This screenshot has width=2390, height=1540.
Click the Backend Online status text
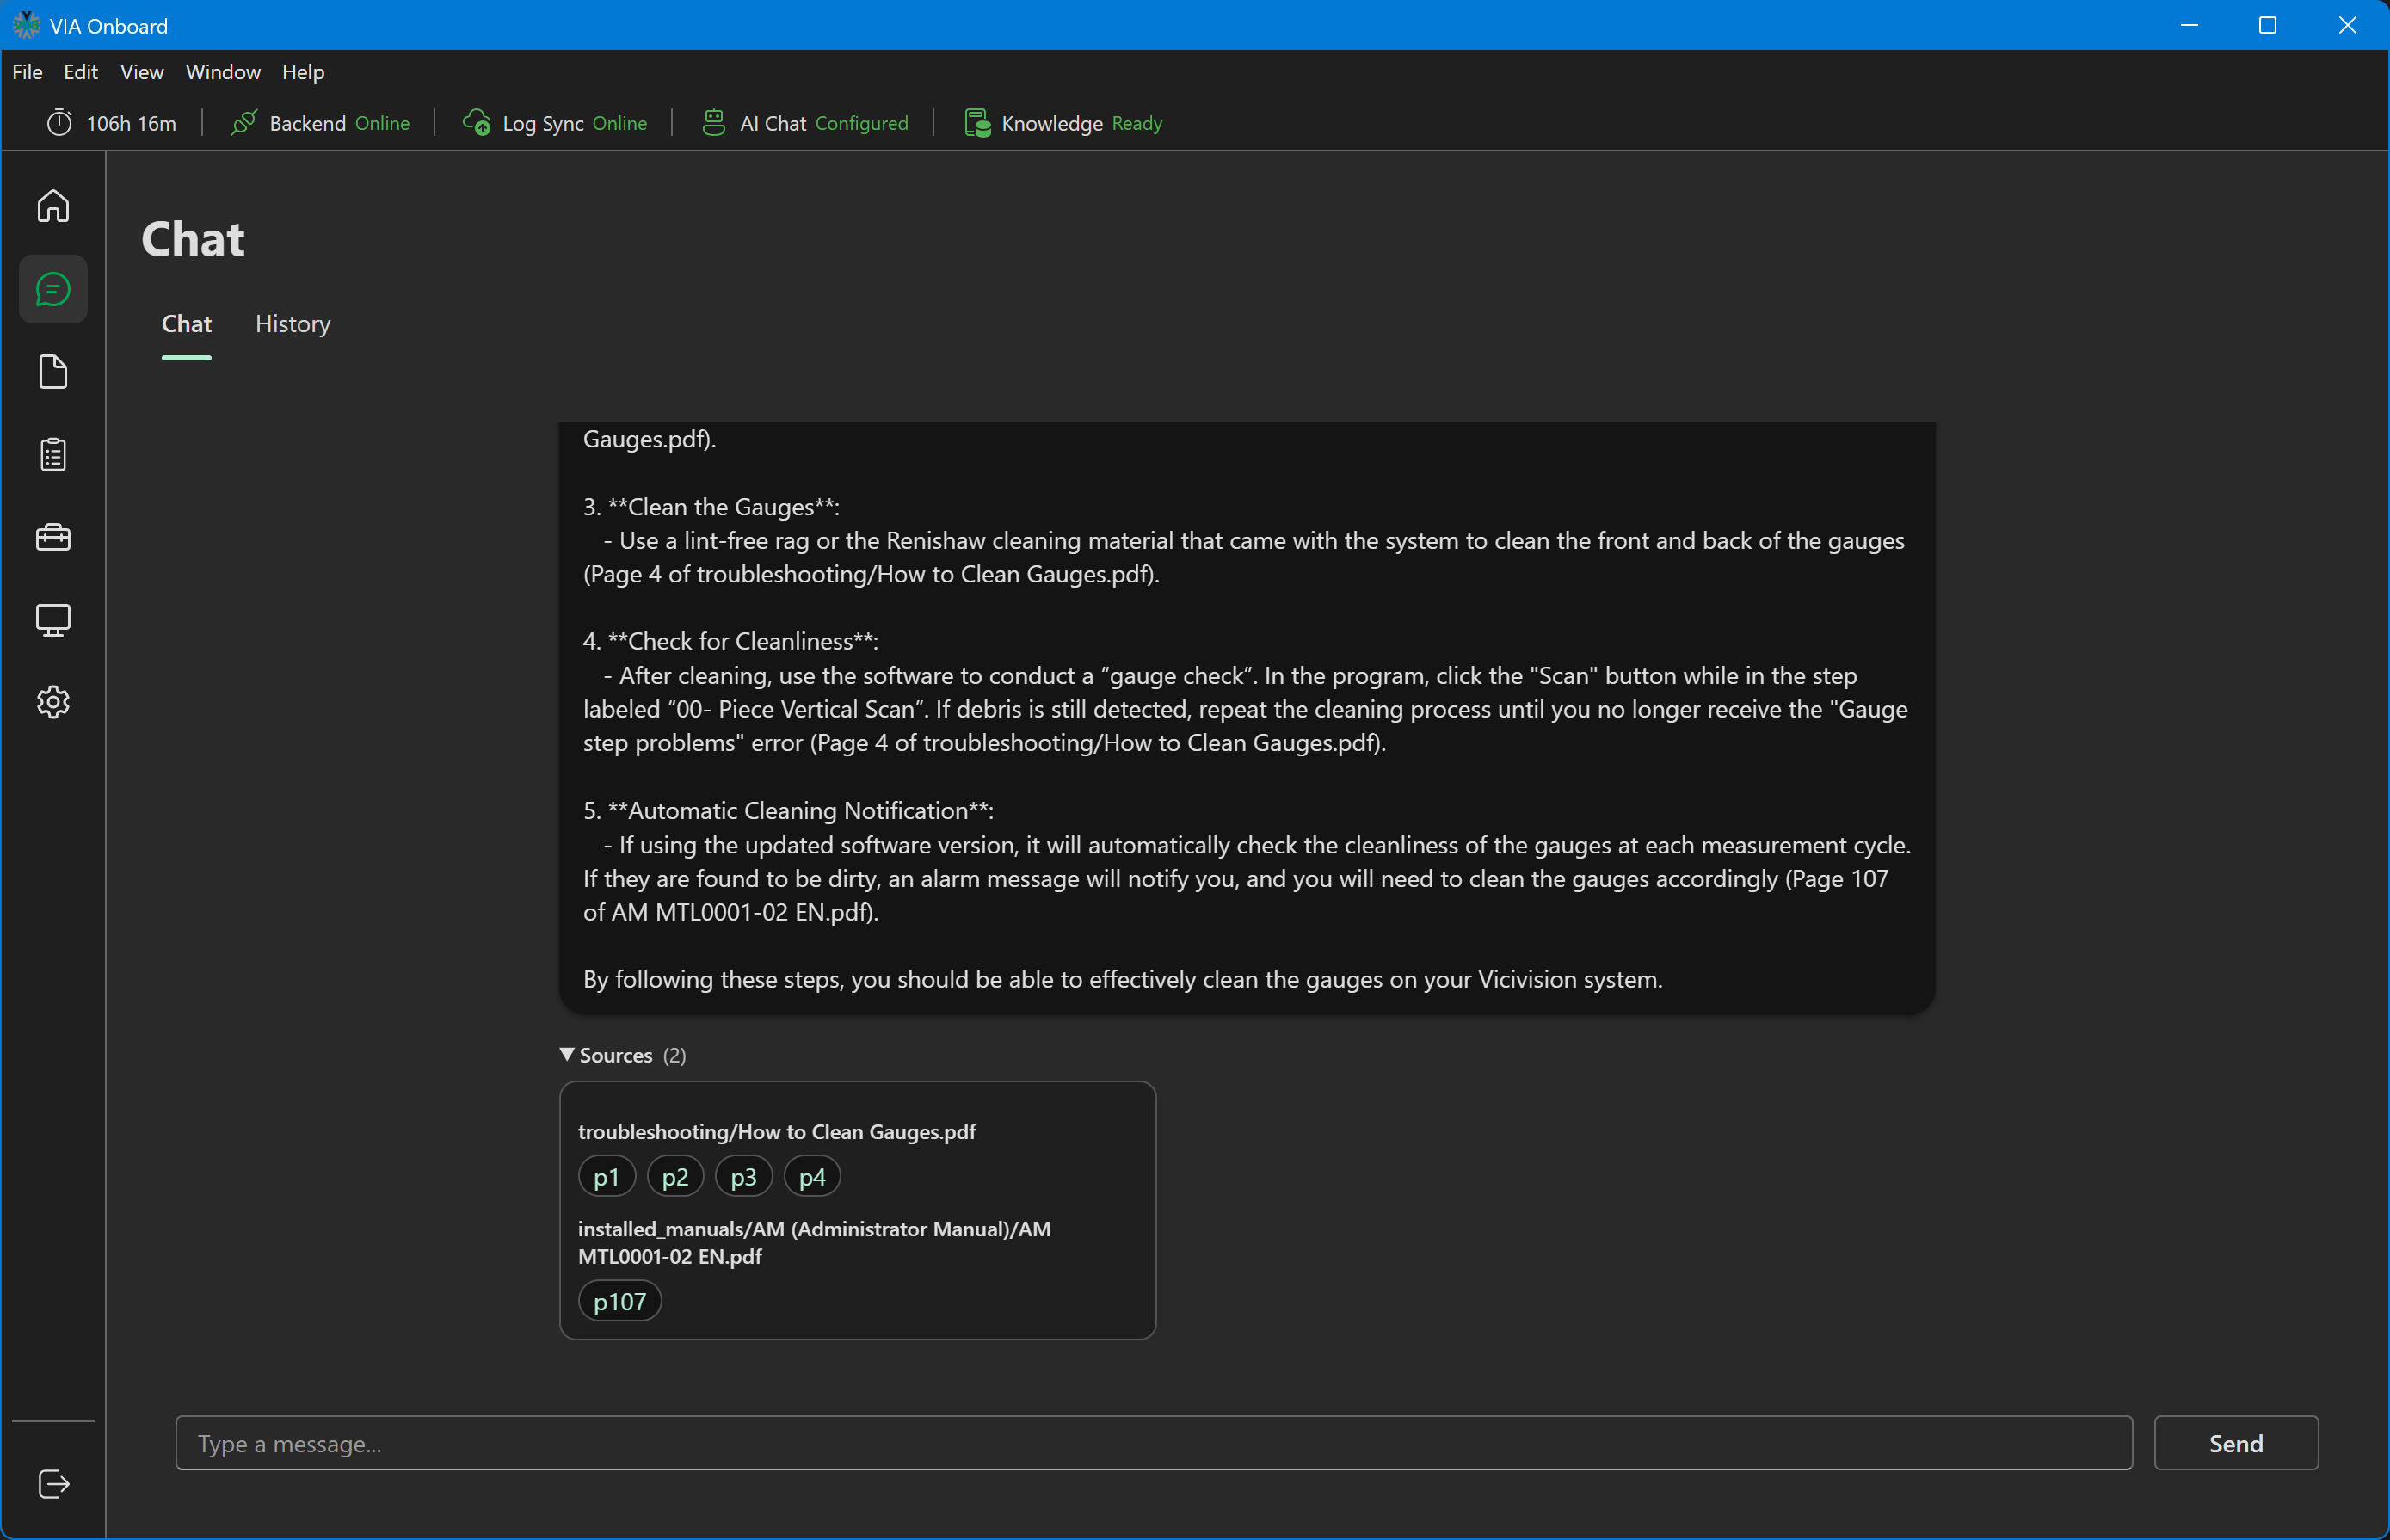click(339, 123)
